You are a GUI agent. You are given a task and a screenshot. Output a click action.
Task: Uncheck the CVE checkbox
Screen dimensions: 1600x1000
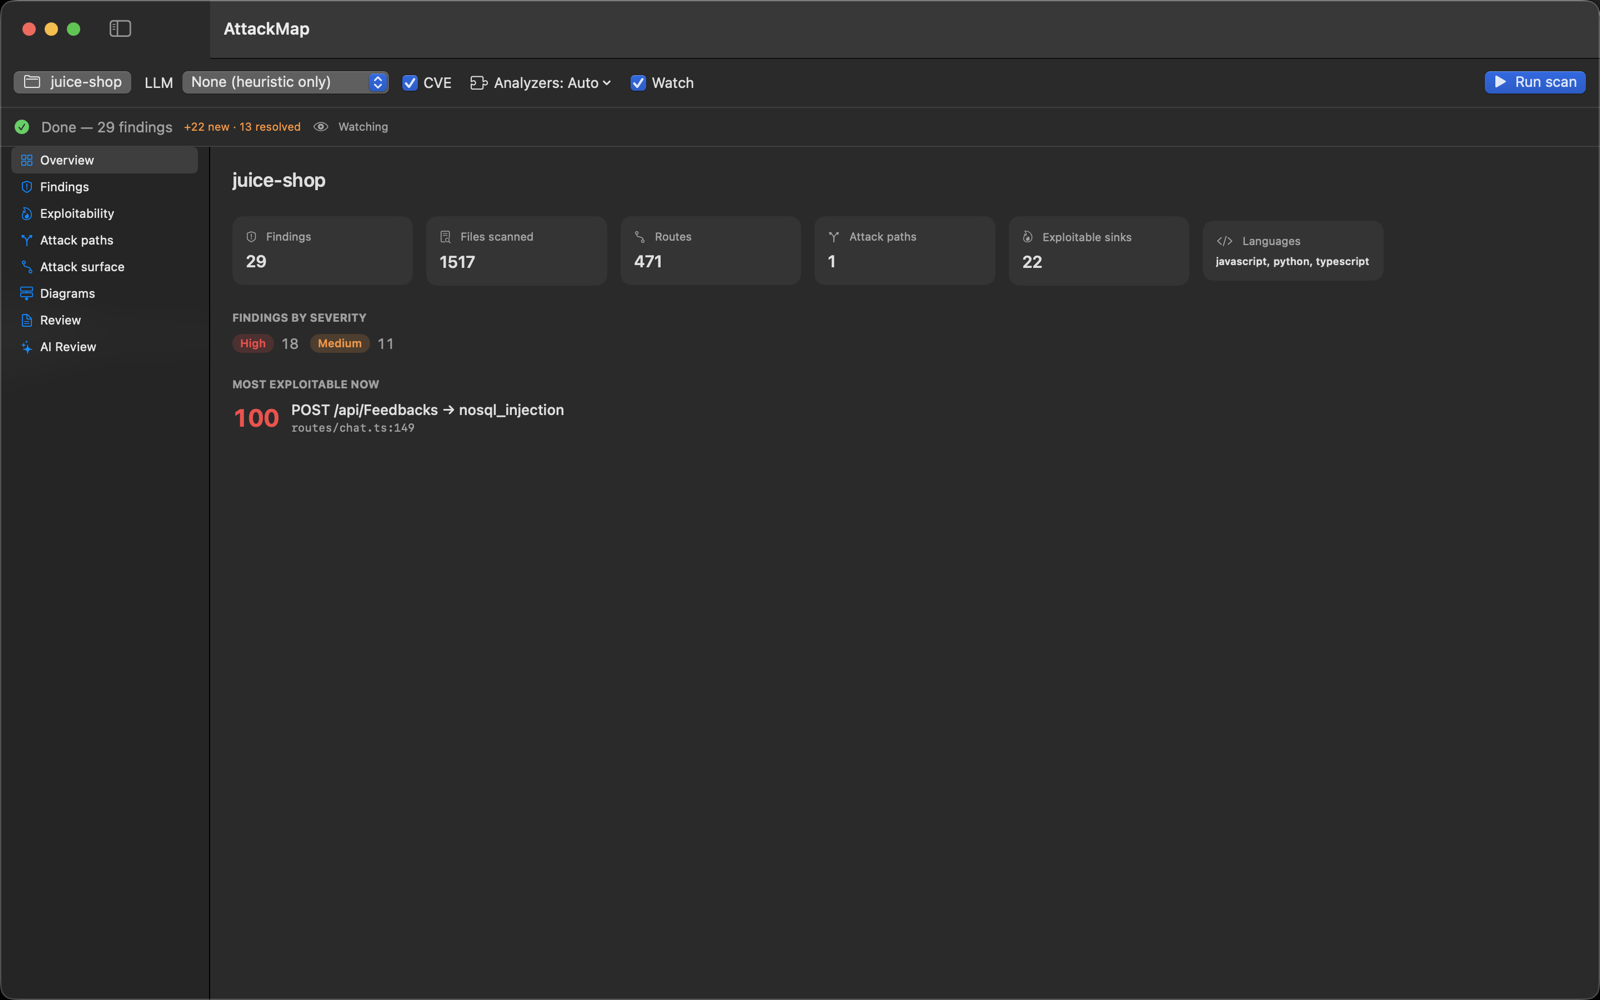[x=410, y=83]
